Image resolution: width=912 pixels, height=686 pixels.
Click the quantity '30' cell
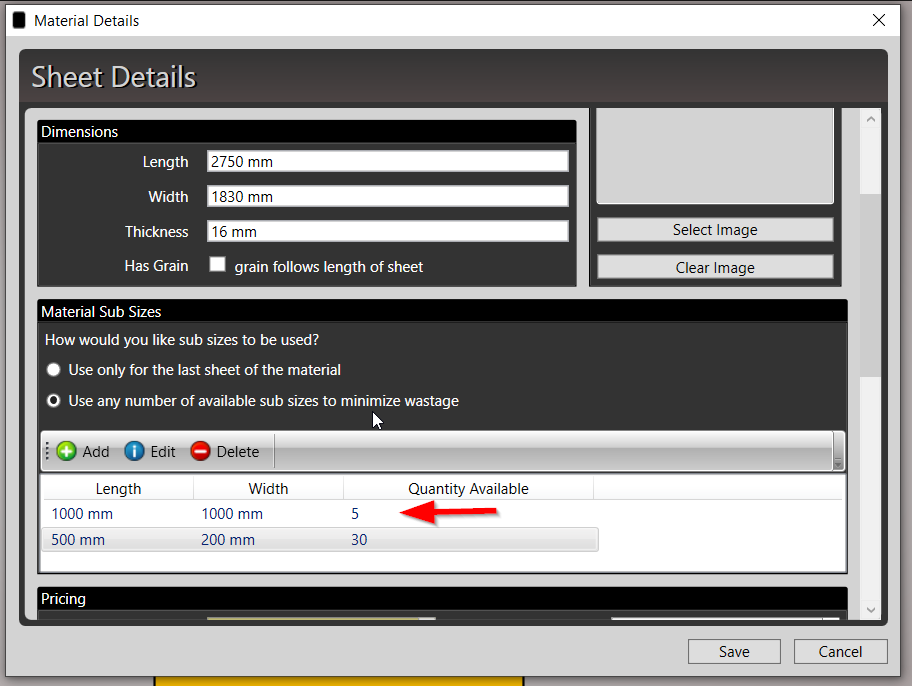[359, 540]
